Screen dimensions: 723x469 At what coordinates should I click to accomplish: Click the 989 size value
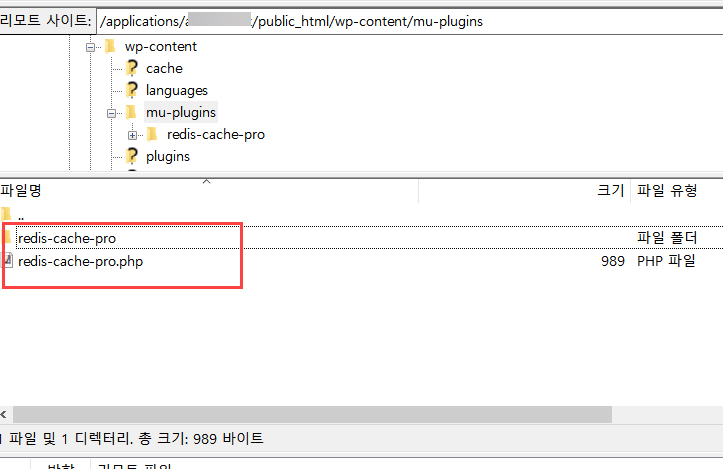612,261
